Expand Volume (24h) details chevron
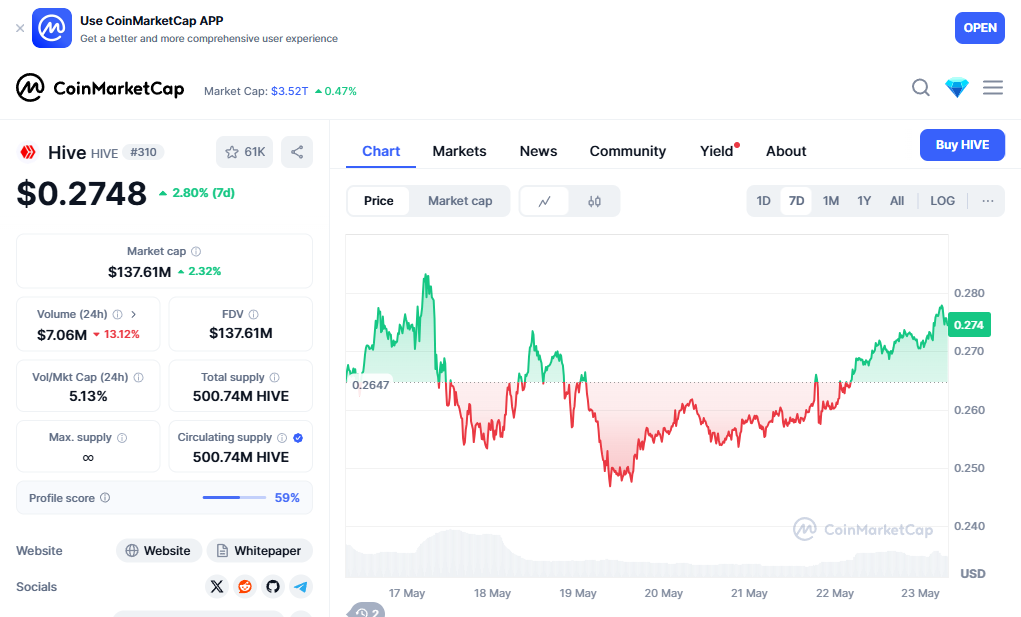This screenshot has width=1021, height=617. (134, 314)
